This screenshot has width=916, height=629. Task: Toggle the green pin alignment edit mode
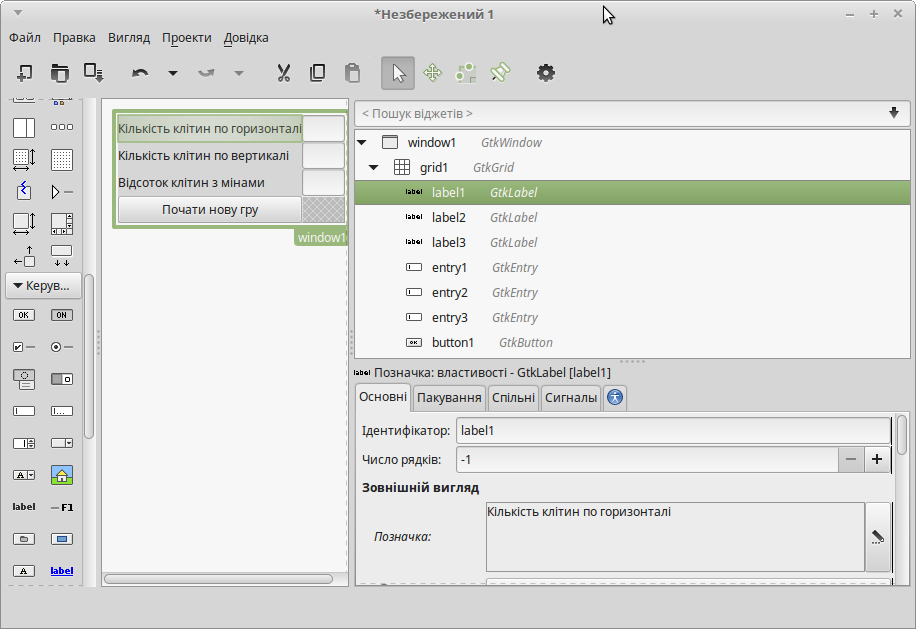[x=500, y=72]
